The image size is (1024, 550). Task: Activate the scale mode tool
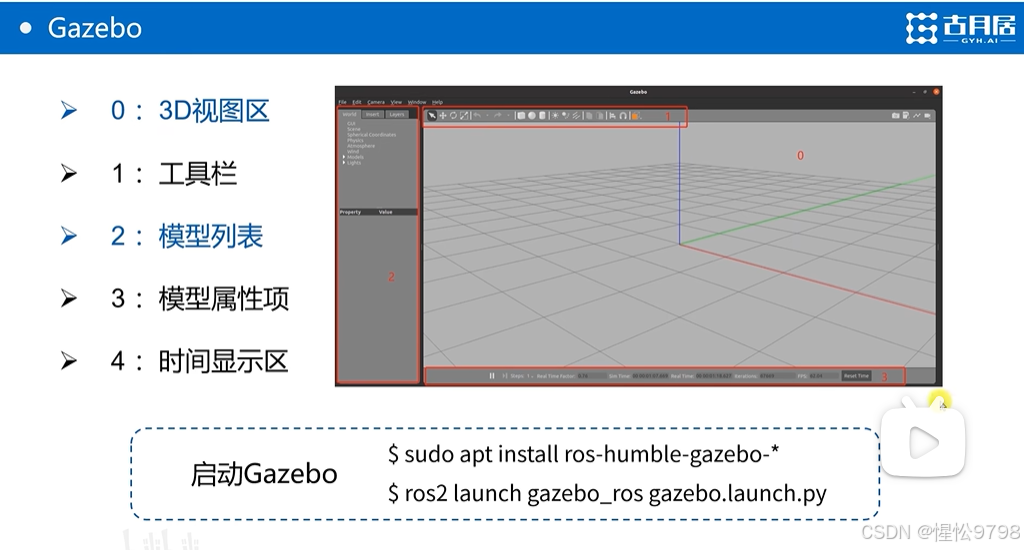coord(464,116)
